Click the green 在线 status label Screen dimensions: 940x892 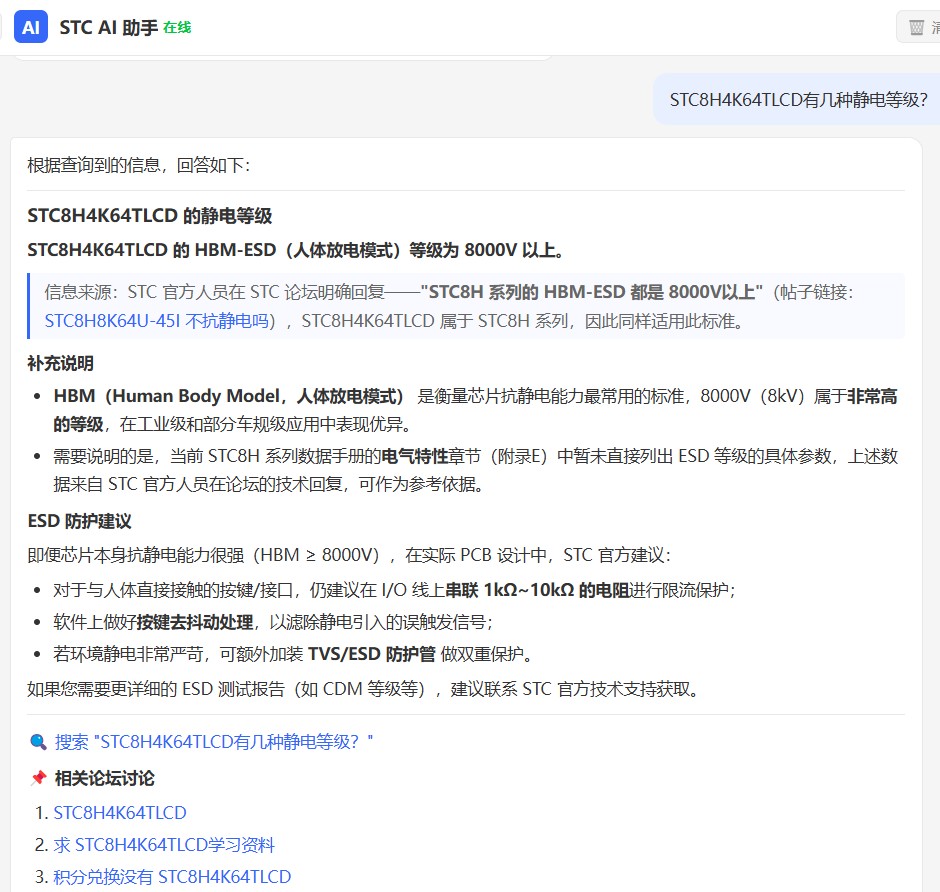tap(177, 28)
